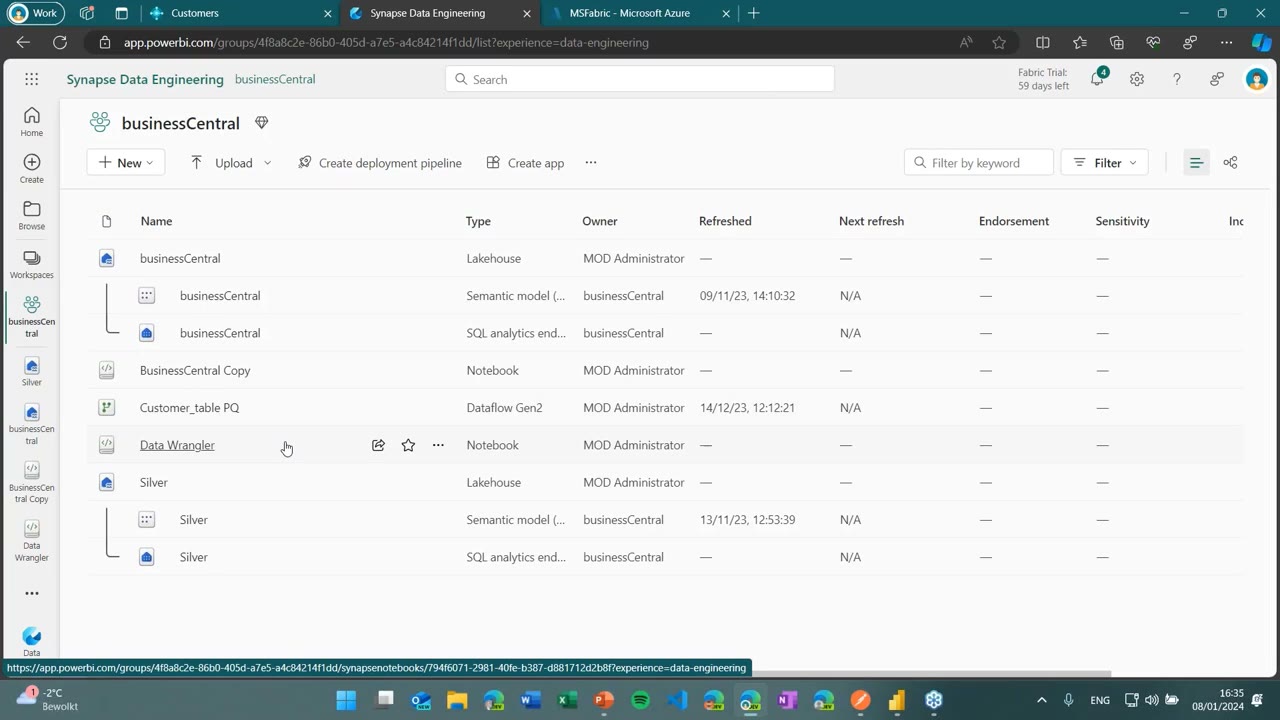Image resolution: width=1280 pixels, height=720 pixels.
Task: Open help question mark icon
Action: click(x=1177, y=79)
